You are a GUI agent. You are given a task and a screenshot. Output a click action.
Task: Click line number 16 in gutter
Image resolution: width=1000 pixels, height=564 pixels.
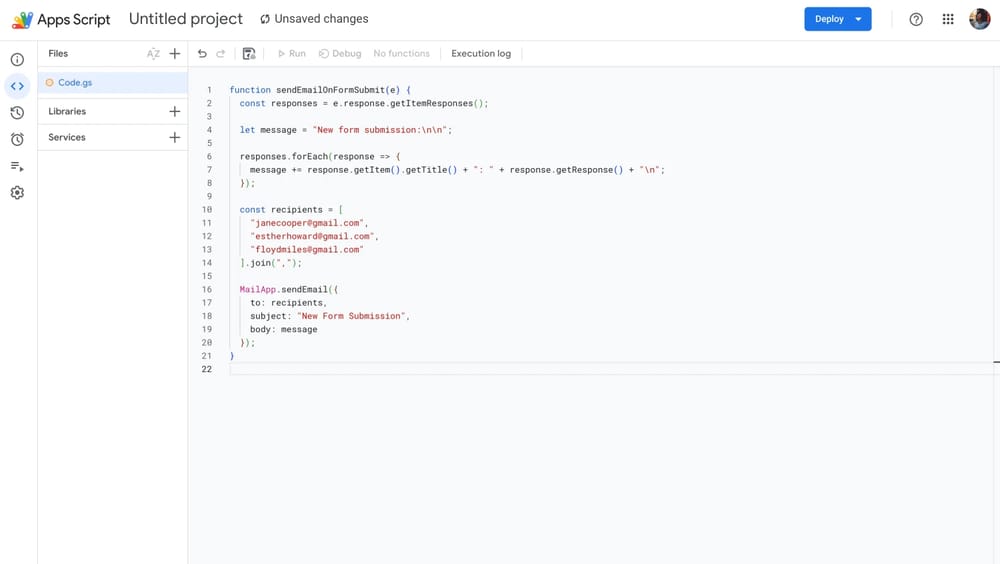pyautogui.click(x=207, y=290)
